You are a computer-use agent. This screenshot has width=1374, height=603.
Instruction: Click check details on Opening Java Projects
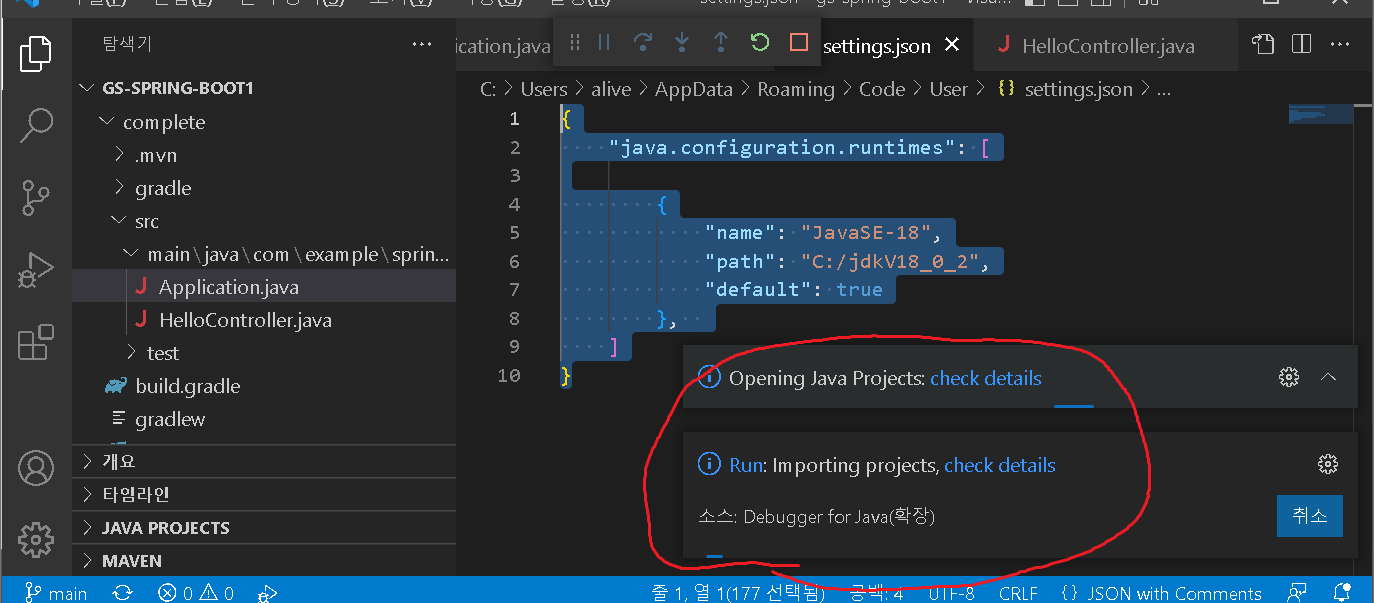(x=986, y=378)
